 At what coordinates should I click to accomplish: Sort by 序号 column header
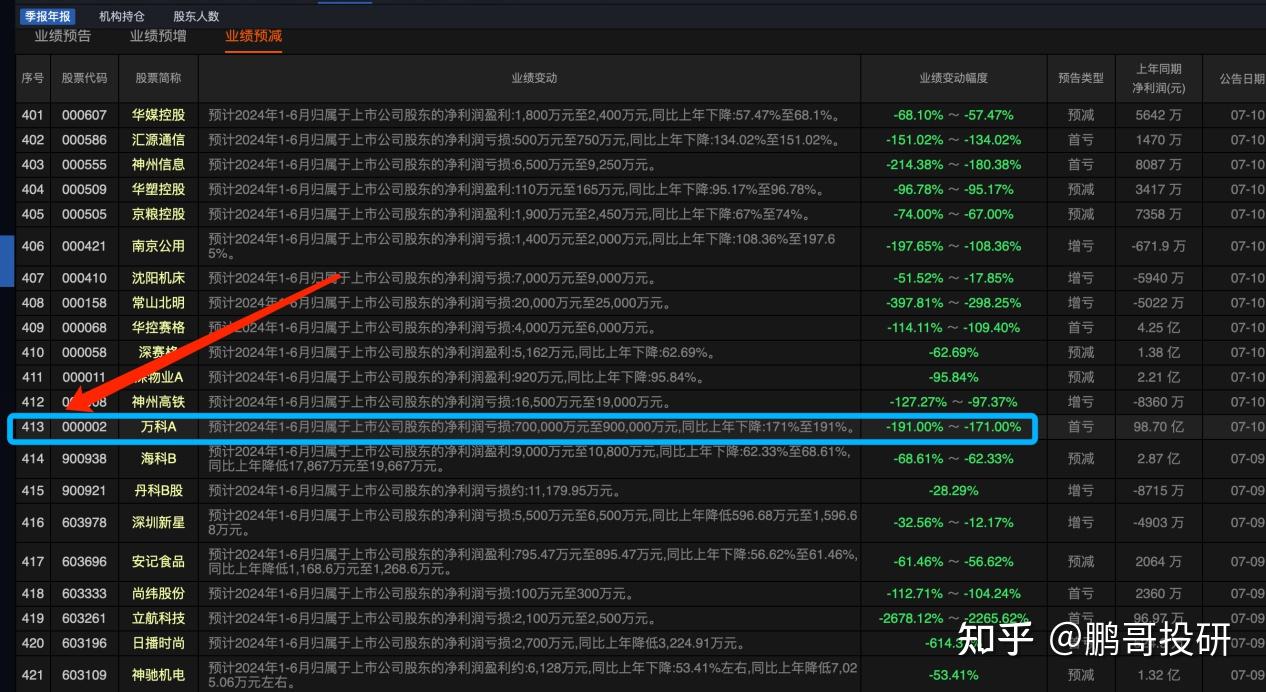point(33,78)
